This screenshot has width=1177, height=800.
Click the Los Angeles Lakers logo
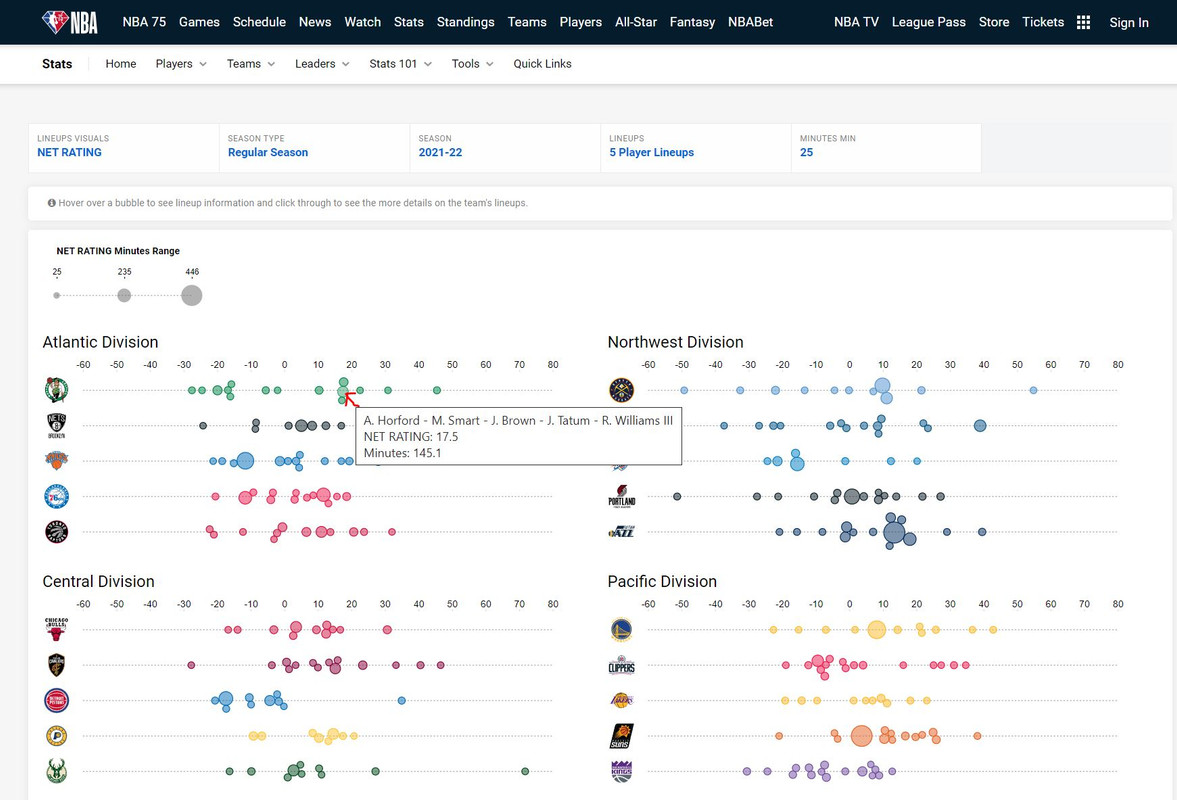622,700
